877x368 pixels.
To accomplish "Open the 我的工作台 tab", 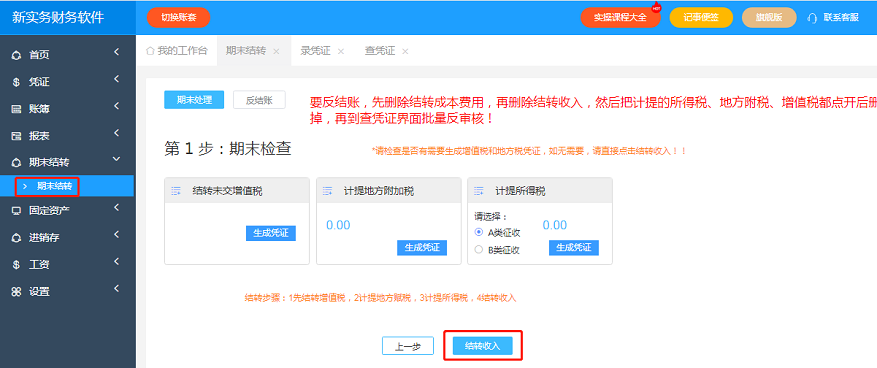I will 177,51.
